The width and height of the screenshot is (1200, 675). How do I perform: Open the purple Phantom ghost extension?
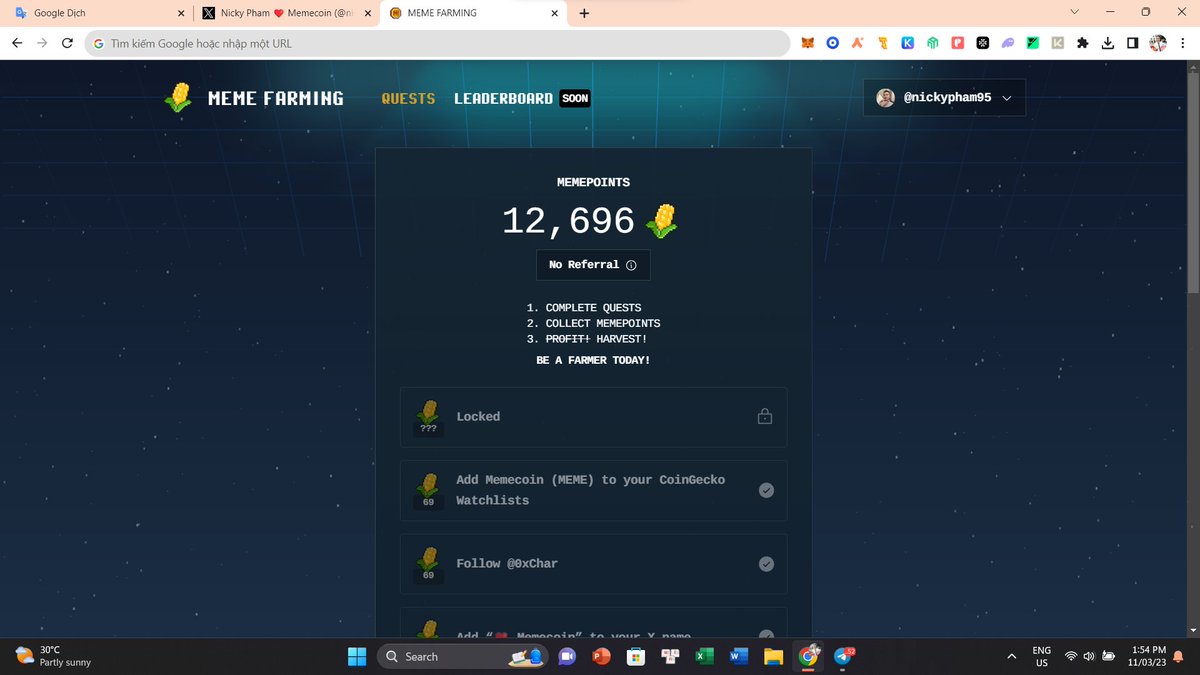(x=1008, y=43)
